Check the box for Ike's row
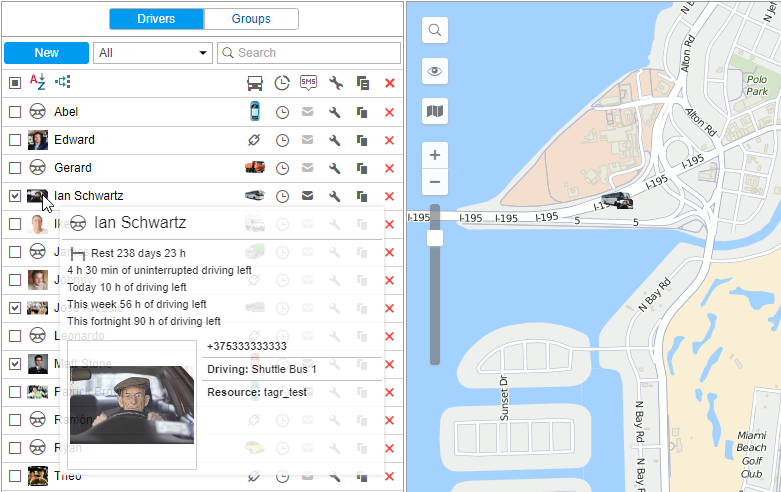 pyautogui.click(x=15, y=224)
